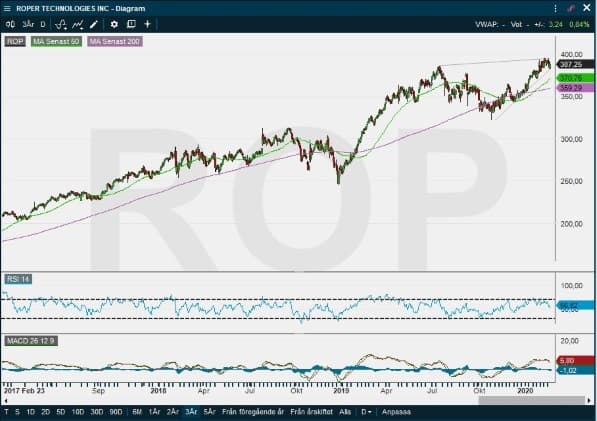
Task: Click the Anpassa button
Action: pos(396,412)
